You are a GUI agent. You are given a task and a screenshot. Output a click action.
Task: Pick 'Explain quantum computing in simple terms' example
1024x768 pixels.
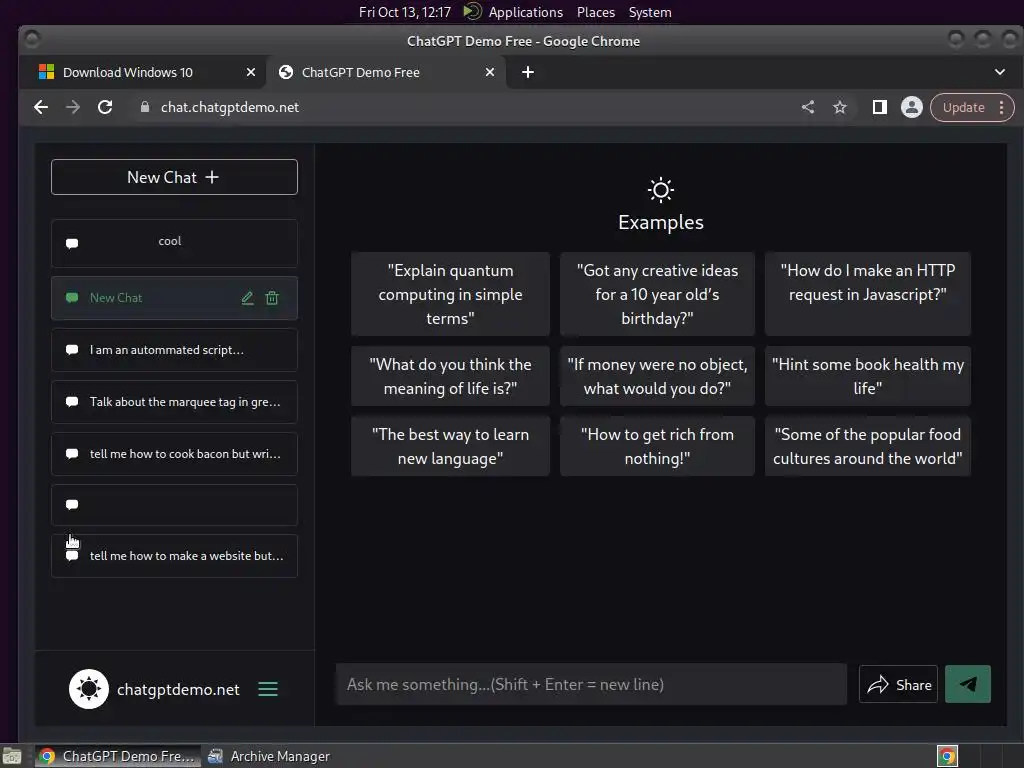(450, 294)
